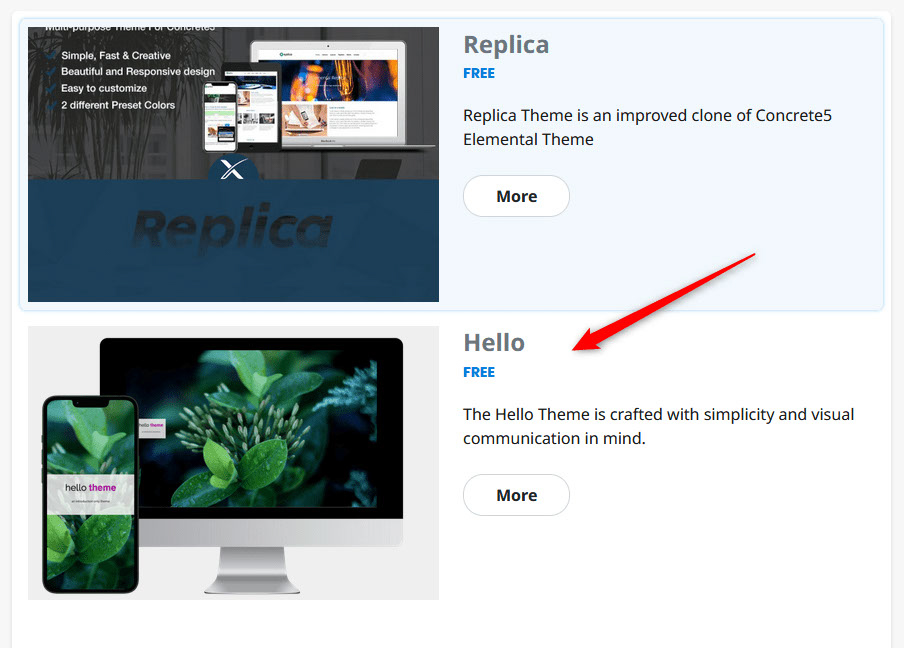Click the FREE label on the Hello card
Viewport: 904px width, 648px height.
(x=479, y=371)
